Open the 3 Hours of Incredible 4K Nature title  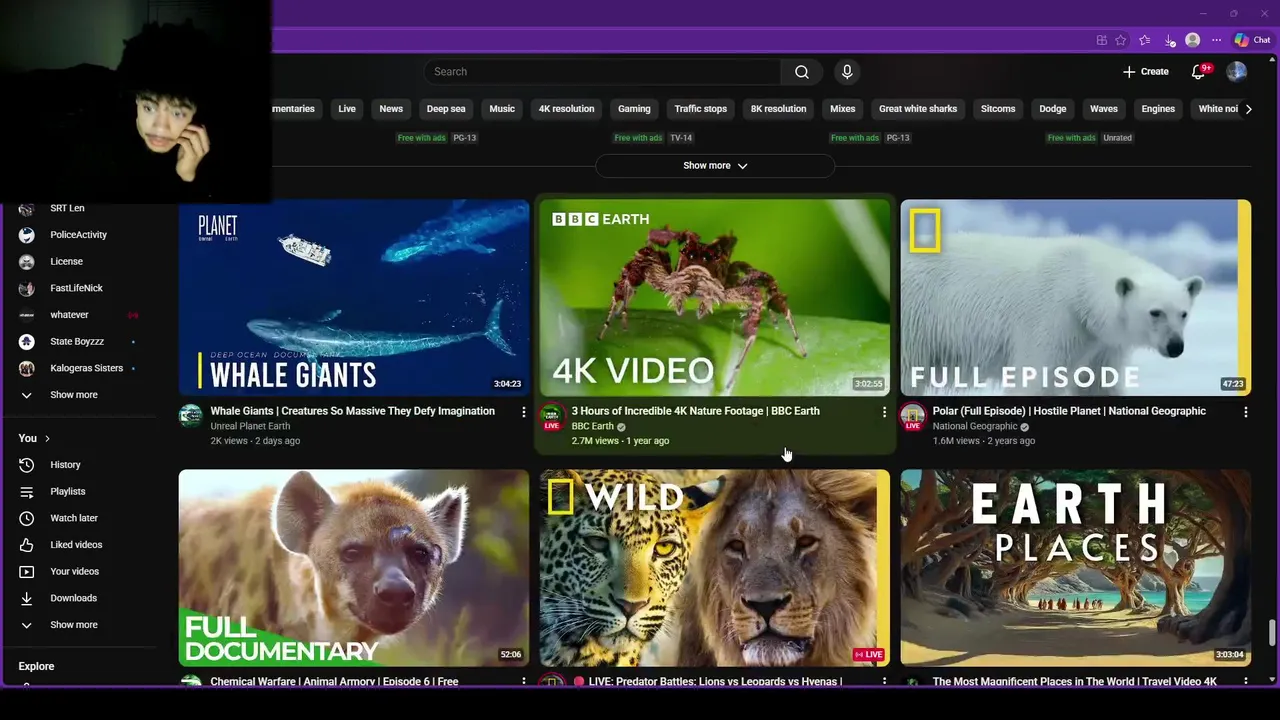[x=695, y=411]
